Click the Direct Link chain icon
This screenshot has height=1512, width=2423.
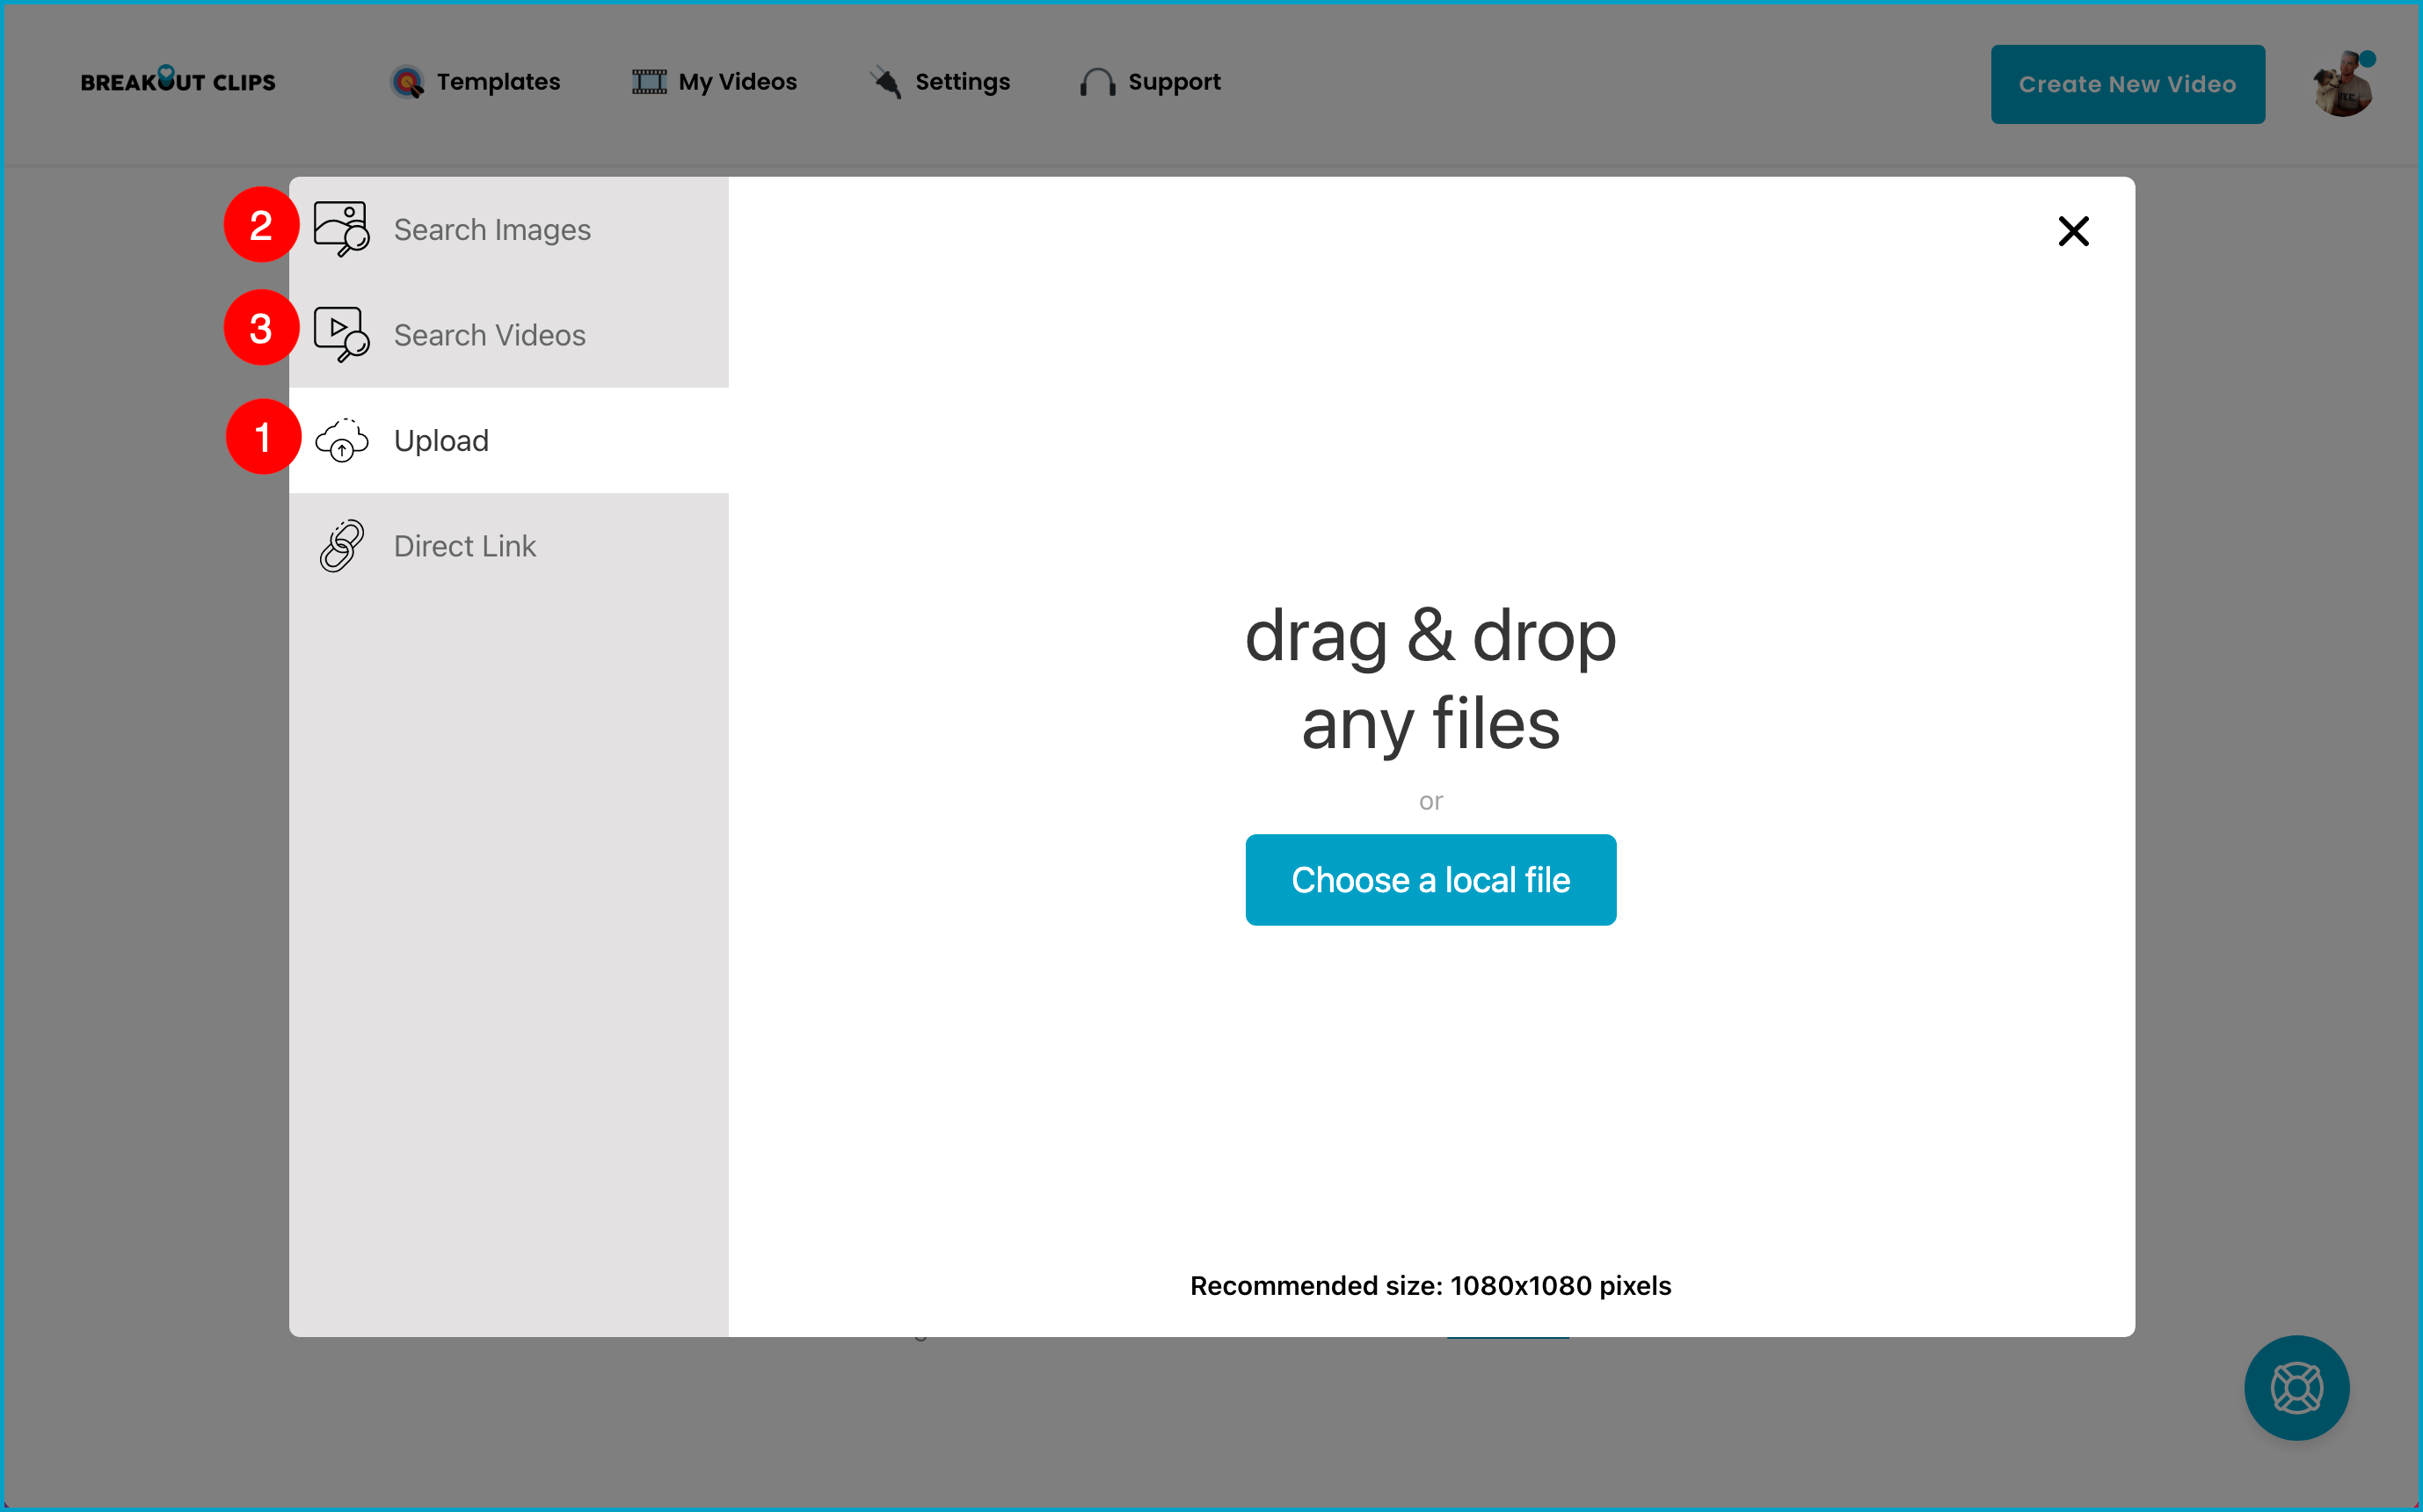[x=341, y=546]
